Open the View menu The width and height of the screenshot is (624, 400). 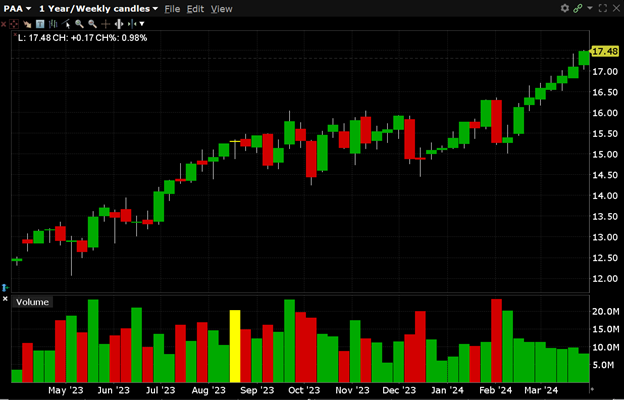coord(221,9)
